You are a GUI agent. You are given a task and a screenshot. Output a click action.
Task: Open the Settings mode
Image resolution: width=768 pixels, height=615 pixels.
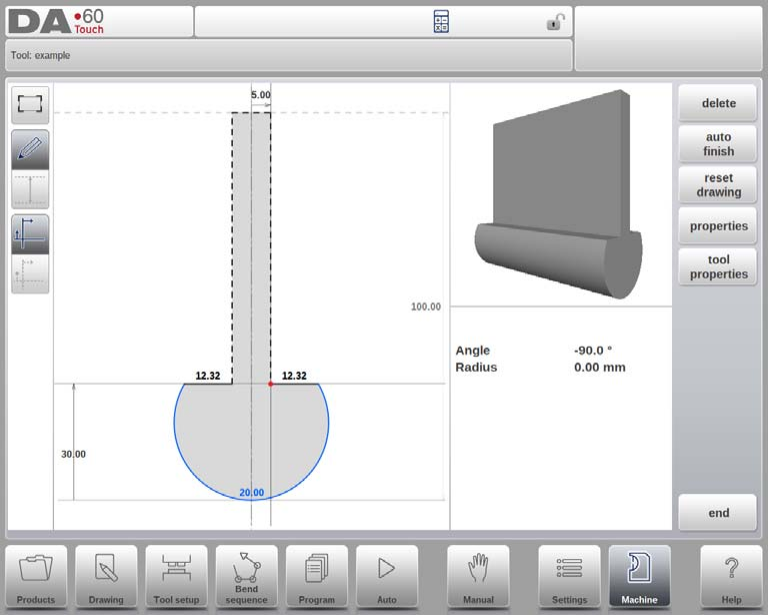coord(569,577)
